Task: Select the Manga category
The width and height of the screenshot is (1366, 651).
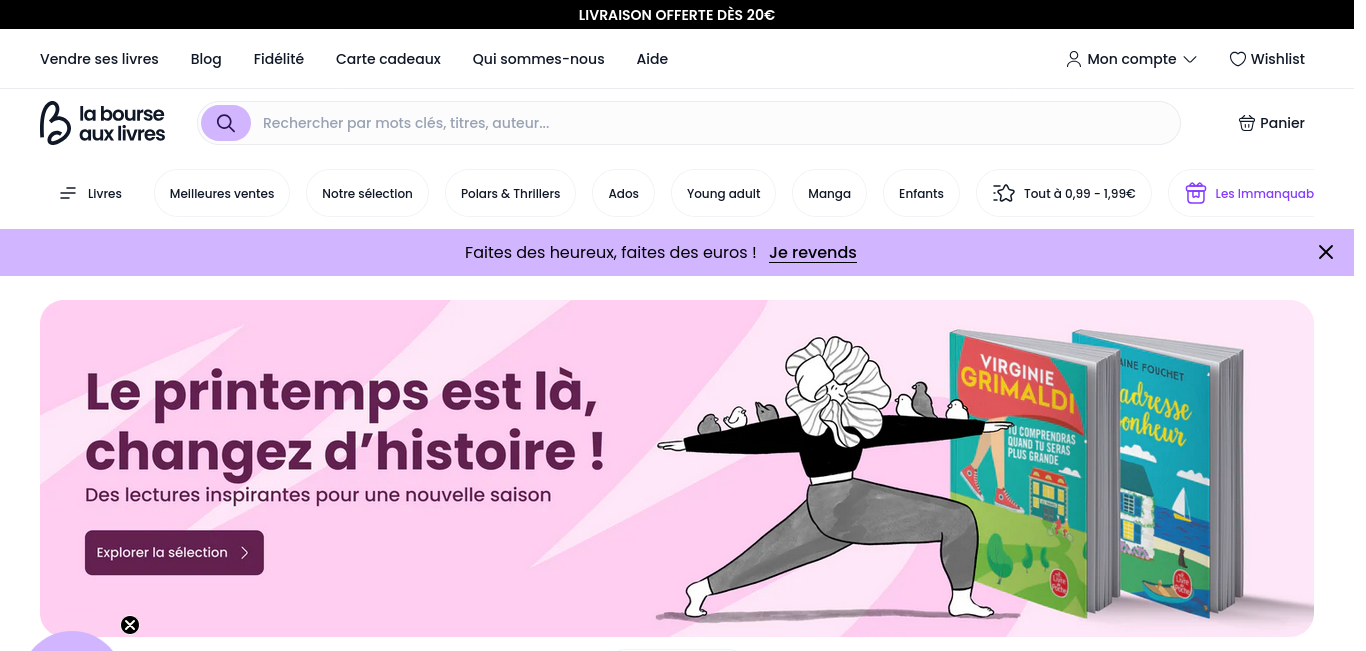Action: [x=829, y=193]
